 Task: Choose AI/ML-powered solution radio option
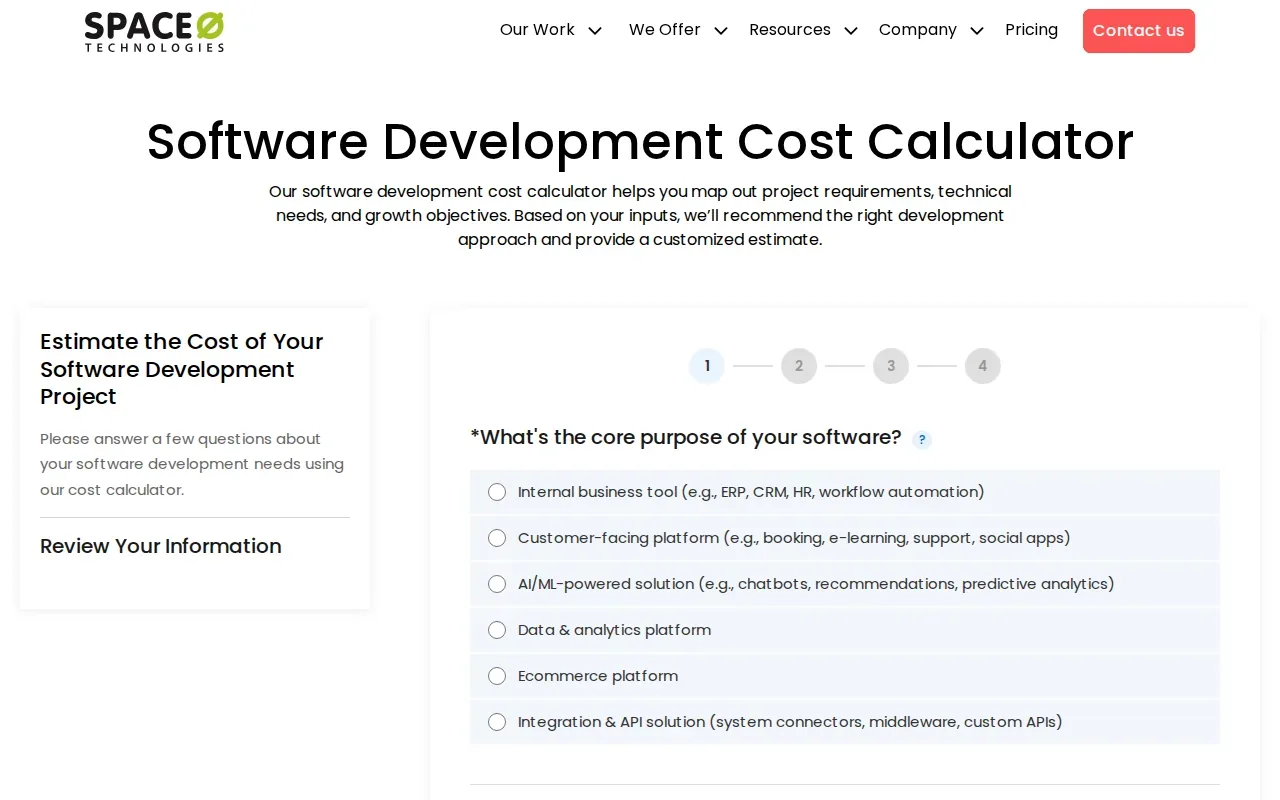(x=497, y=584)
